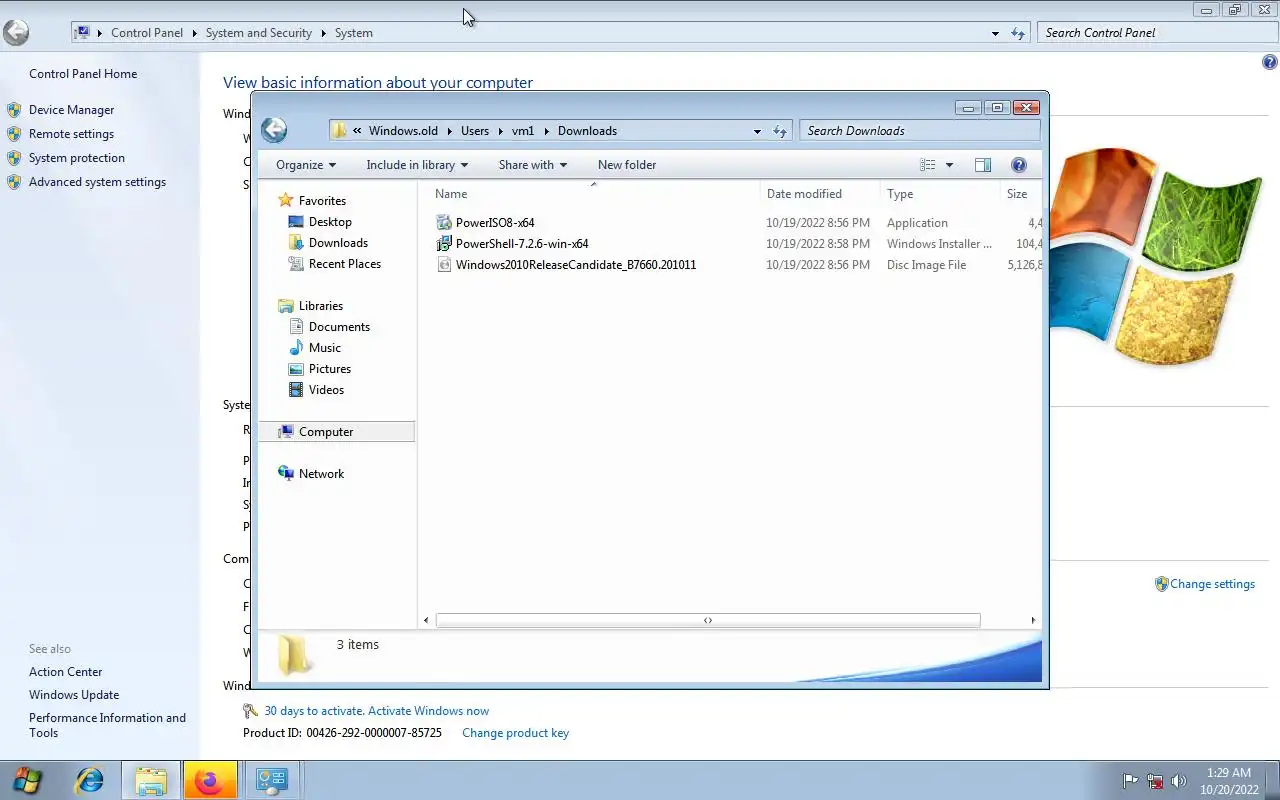Switch to Control Panel taskbar button
The width and height of the screenshot is (1280, 800).
[x=271, y=780]
